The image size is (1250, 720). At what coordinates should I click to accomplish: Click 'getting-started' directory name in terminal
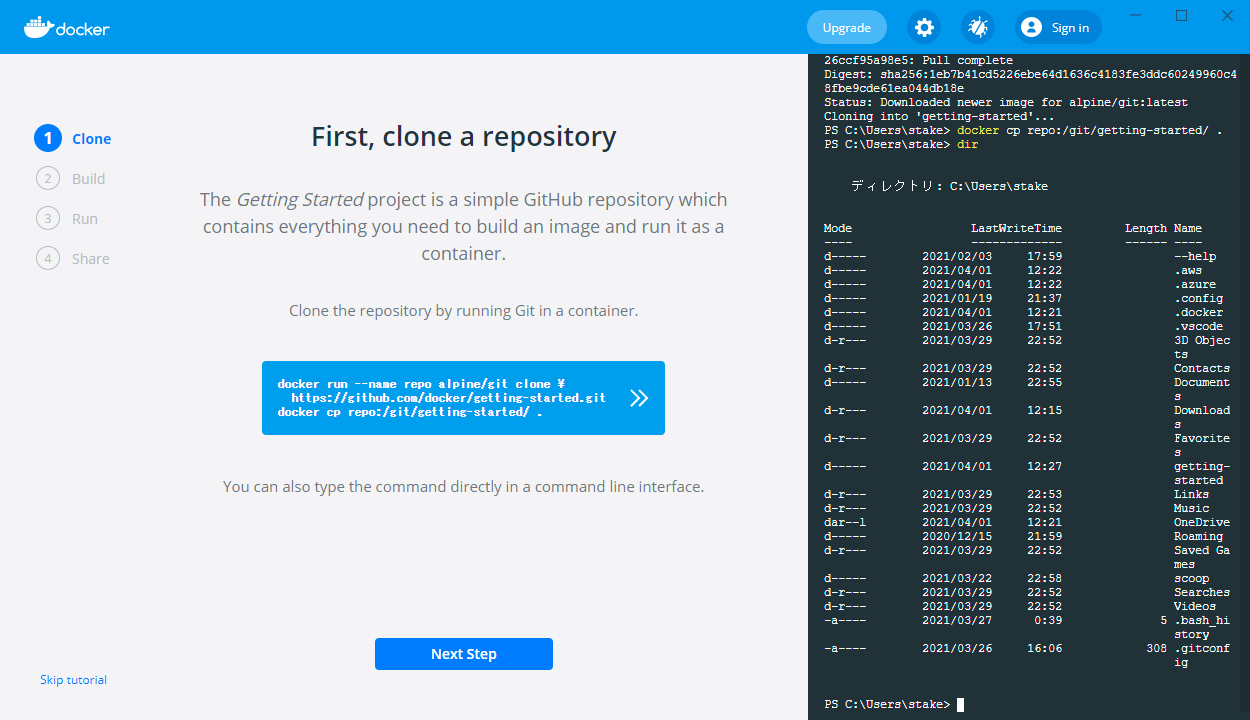pyautogui.click(x=1201, y=473)
